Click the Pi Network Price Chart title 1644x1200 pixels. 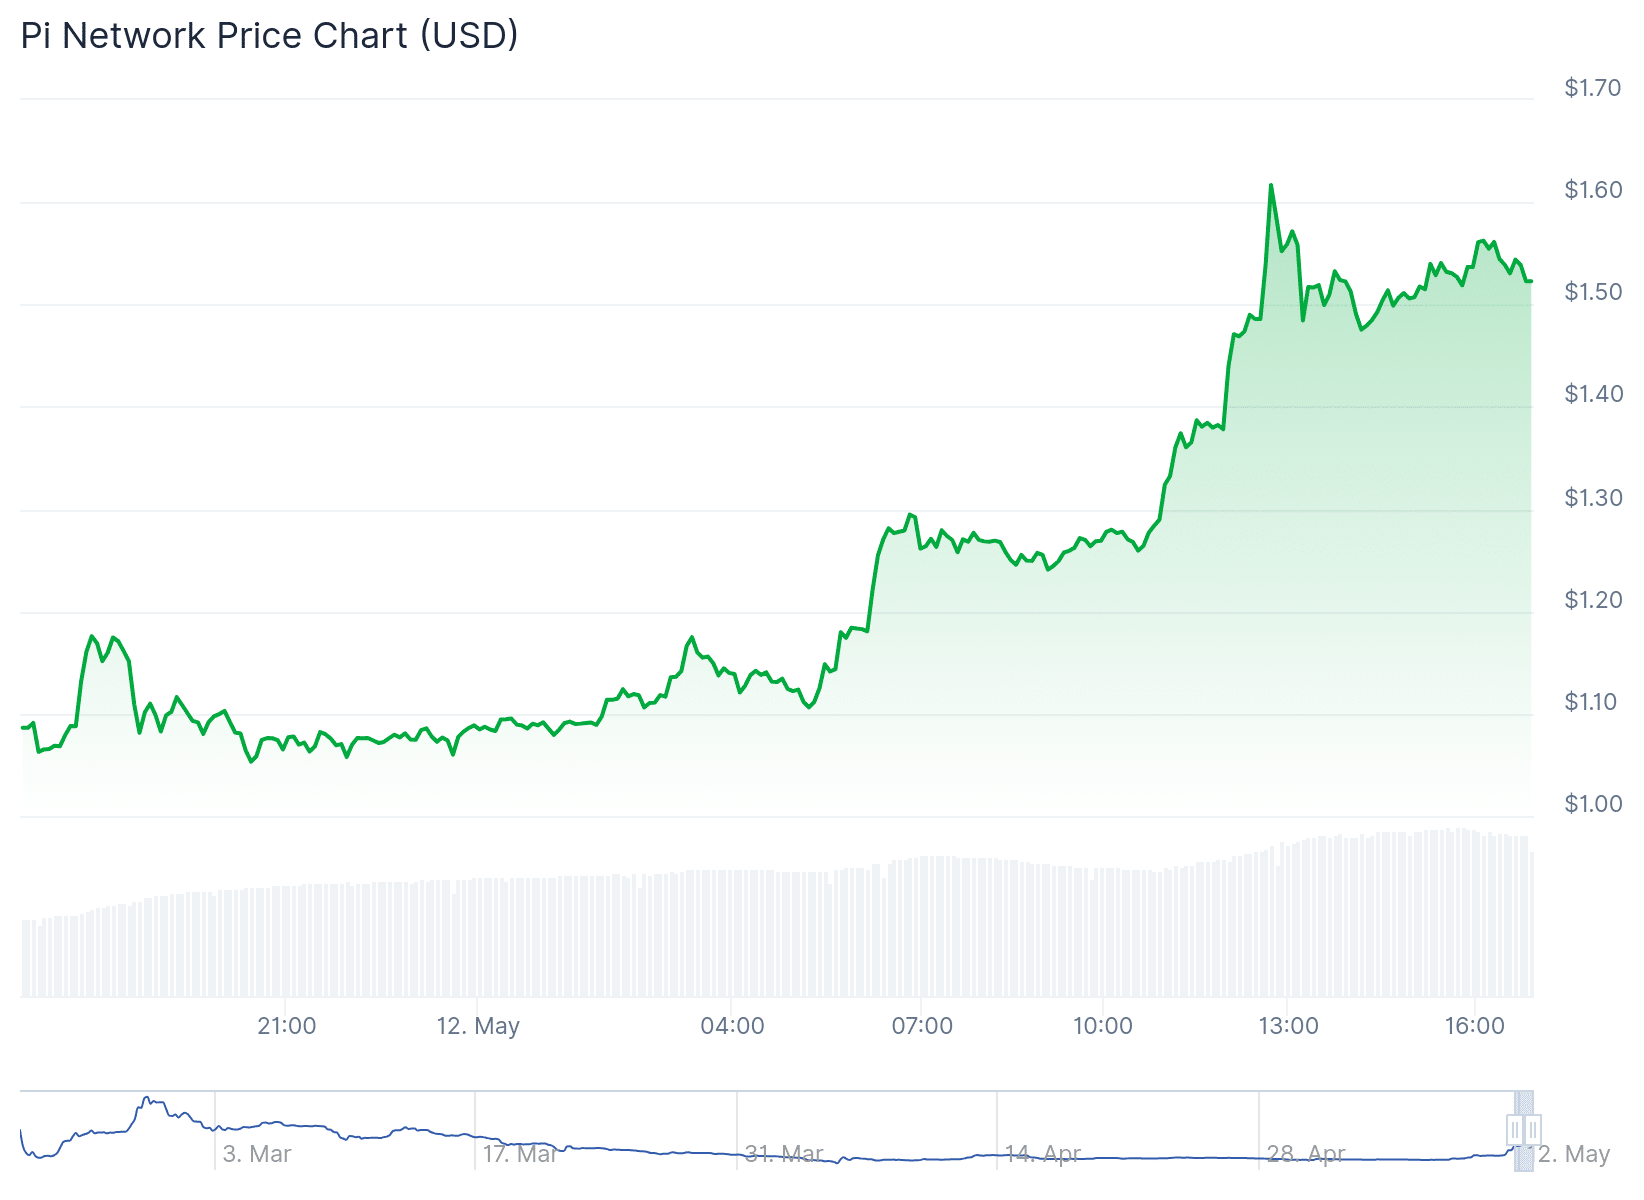pos(270,36)
